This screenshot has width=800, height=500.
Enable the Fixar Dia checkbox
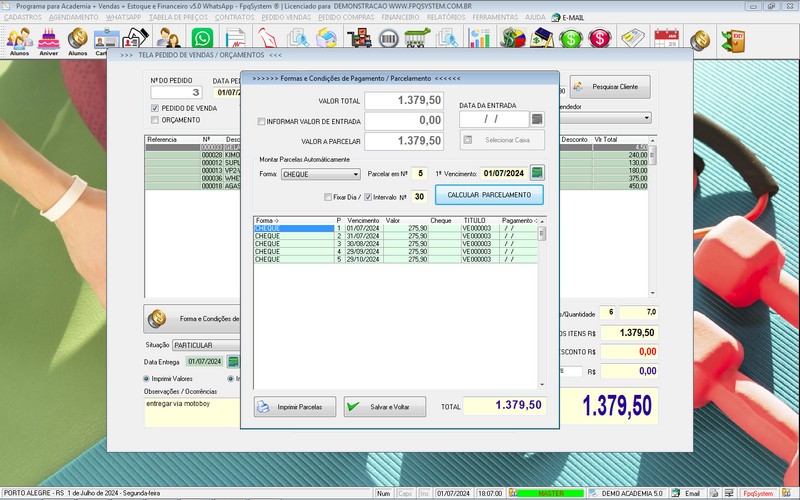click(x=328, y=197)
